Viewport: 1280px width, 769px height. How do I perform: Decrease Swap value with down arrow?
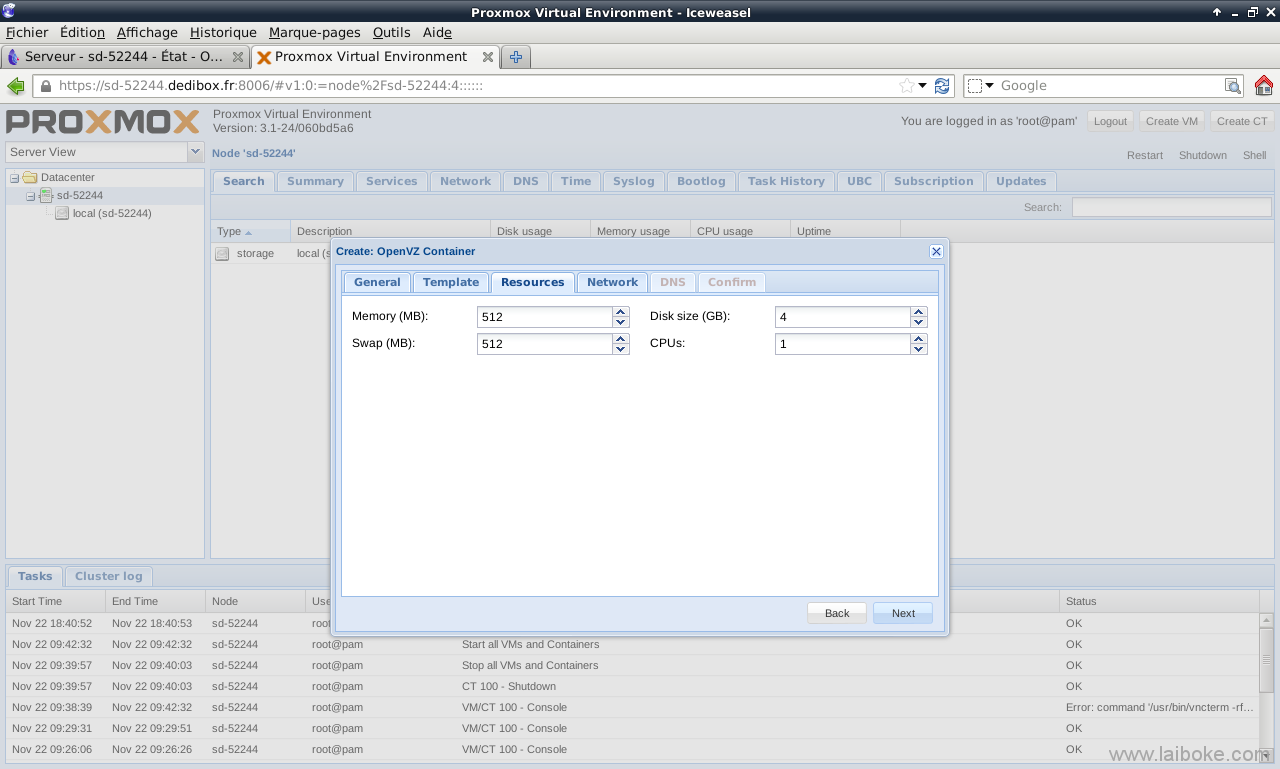pos(621,349)
